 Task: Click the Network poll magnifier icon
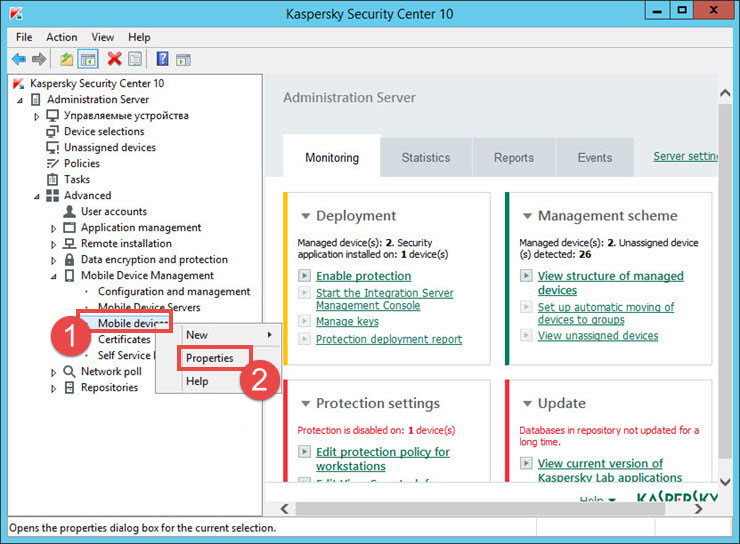[69, 372]
